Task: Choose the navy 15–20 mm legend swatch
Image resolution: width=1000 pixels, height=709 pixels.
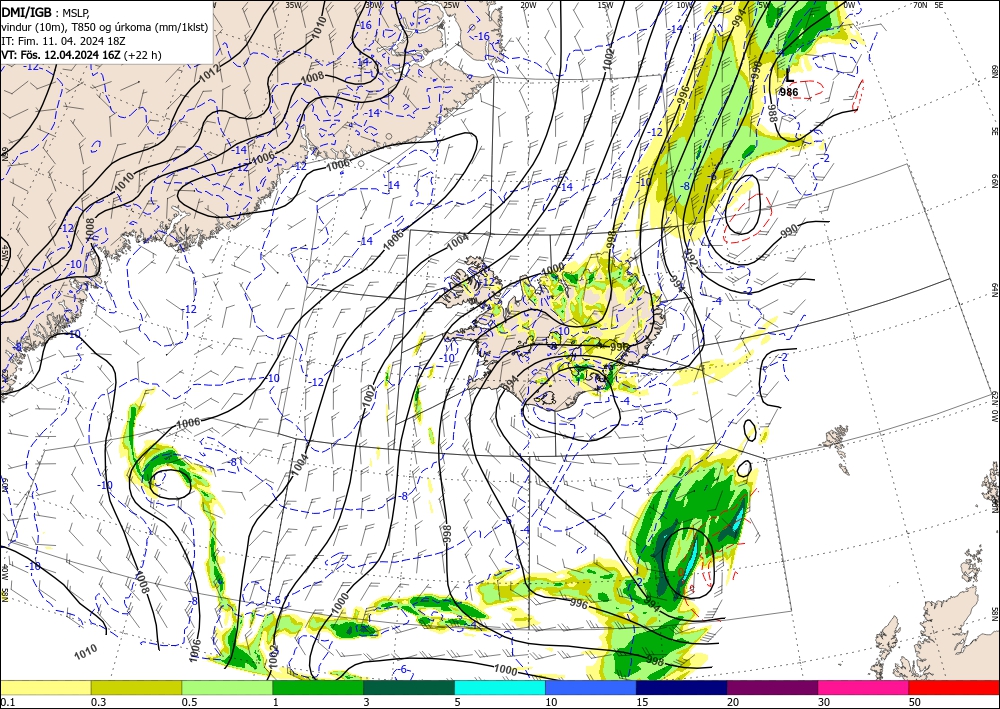Action: coord(681,688)
